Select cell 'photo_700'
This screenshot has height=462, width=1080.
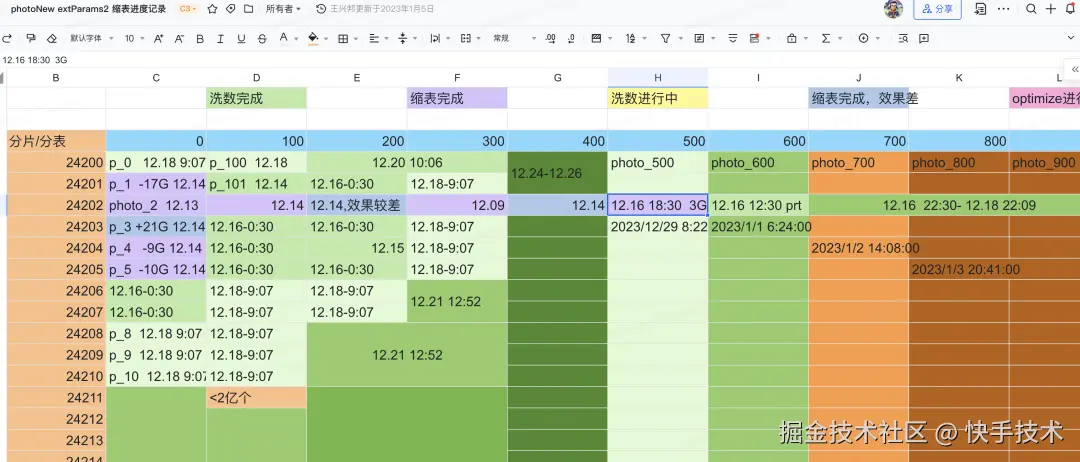[858, 162]
